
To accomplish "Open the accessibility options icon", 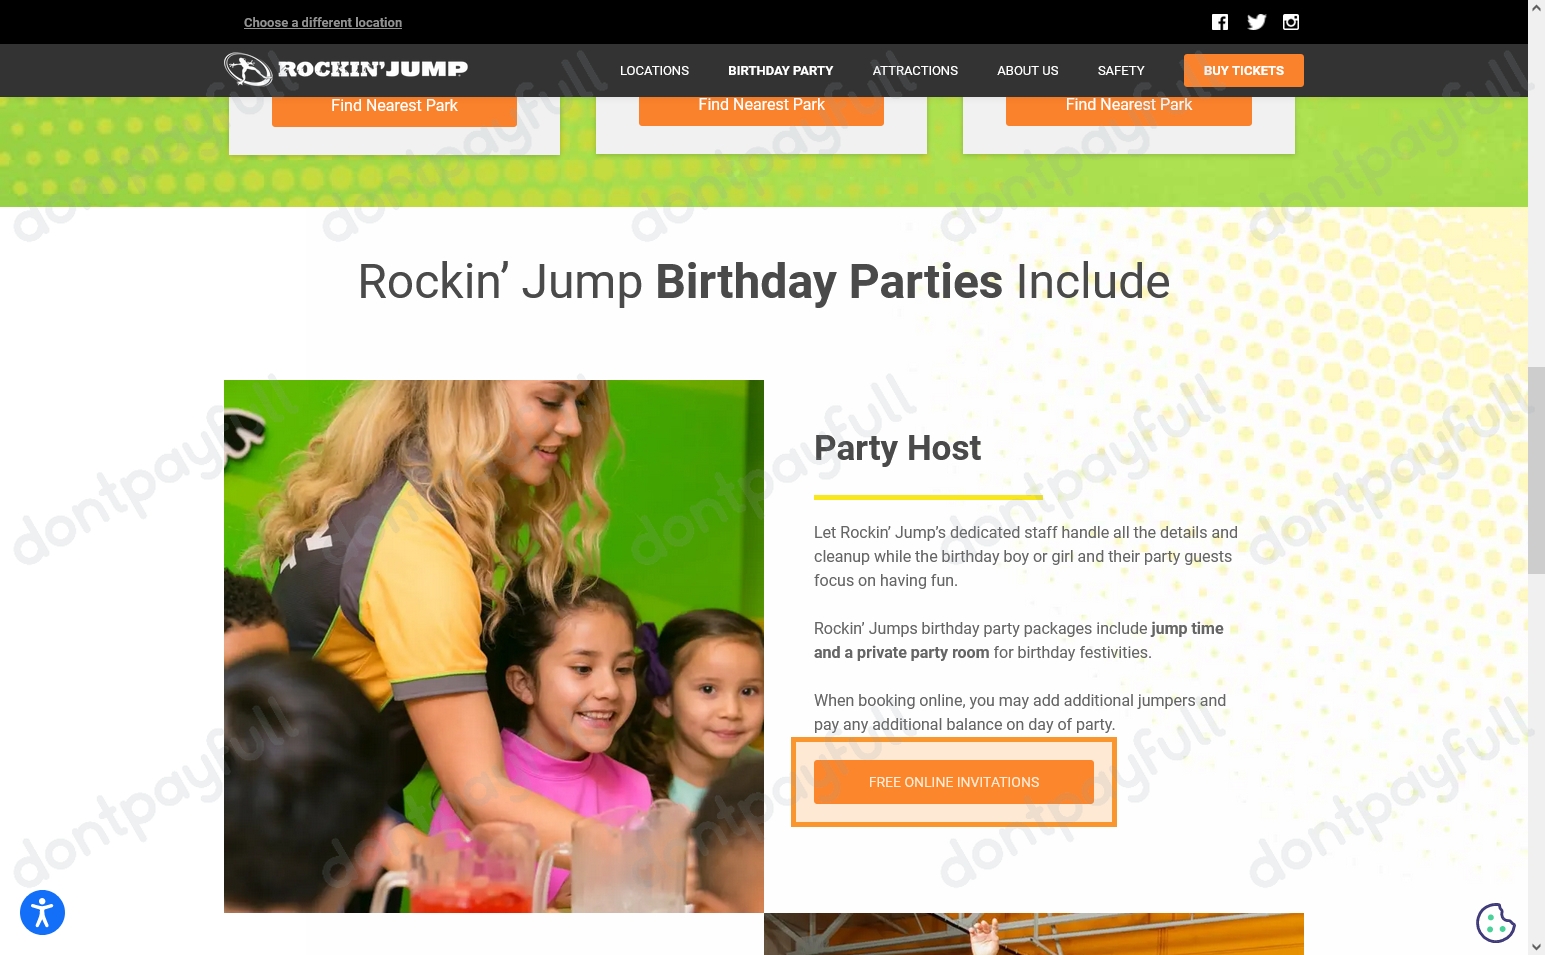I will tap(42, 912).
